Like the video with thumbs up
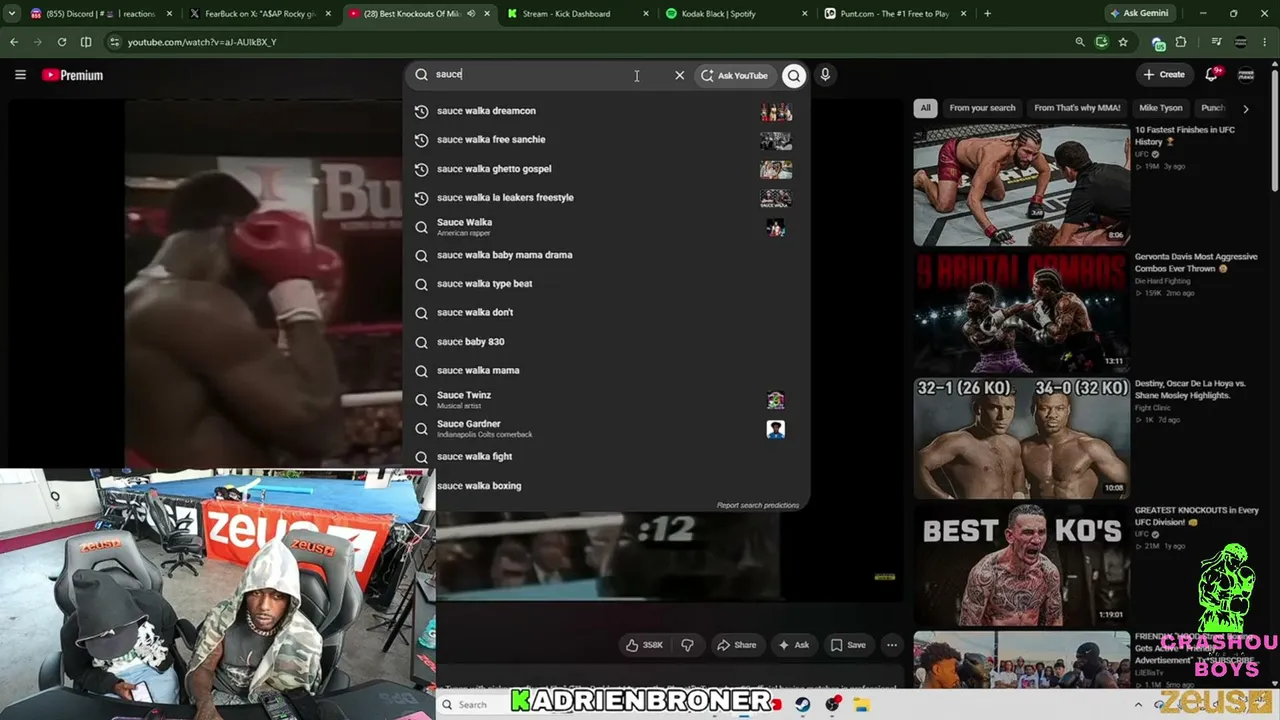Image resolution: width=1280 pixels, height=720 pixels. coord(644,645)
